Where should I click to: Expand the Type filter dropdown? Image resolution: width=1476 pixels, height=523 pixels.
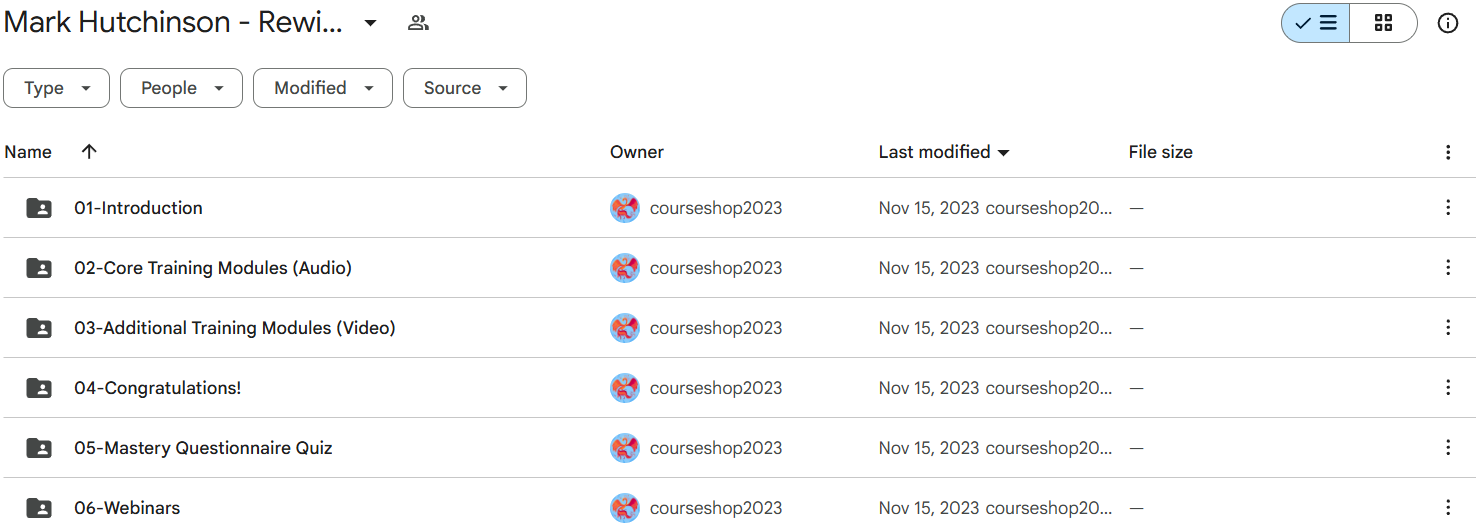point(57,88)
